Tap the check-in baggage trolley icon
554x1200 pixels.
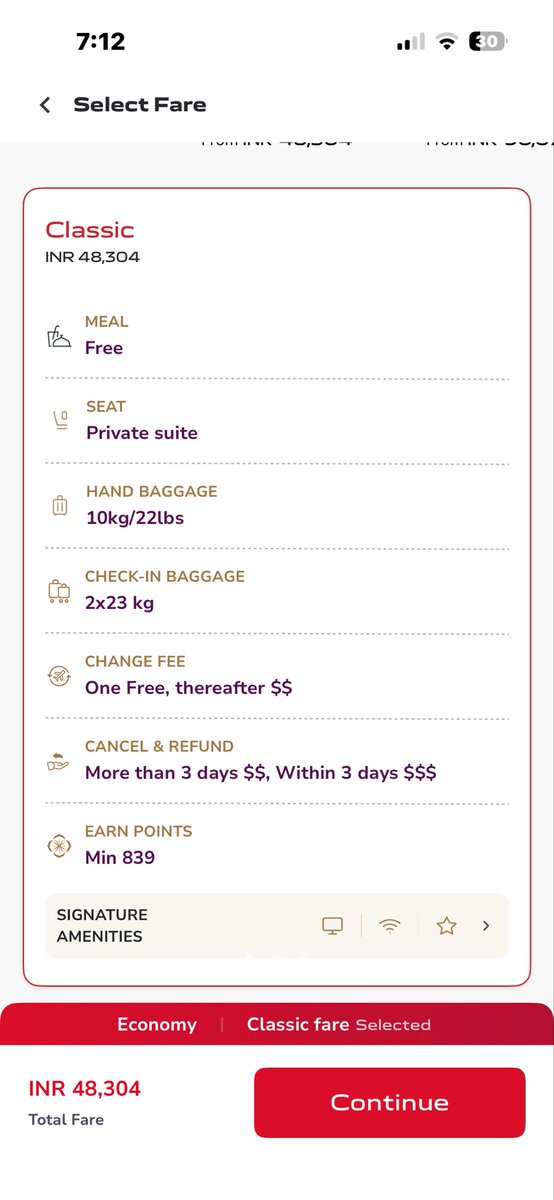59,592
